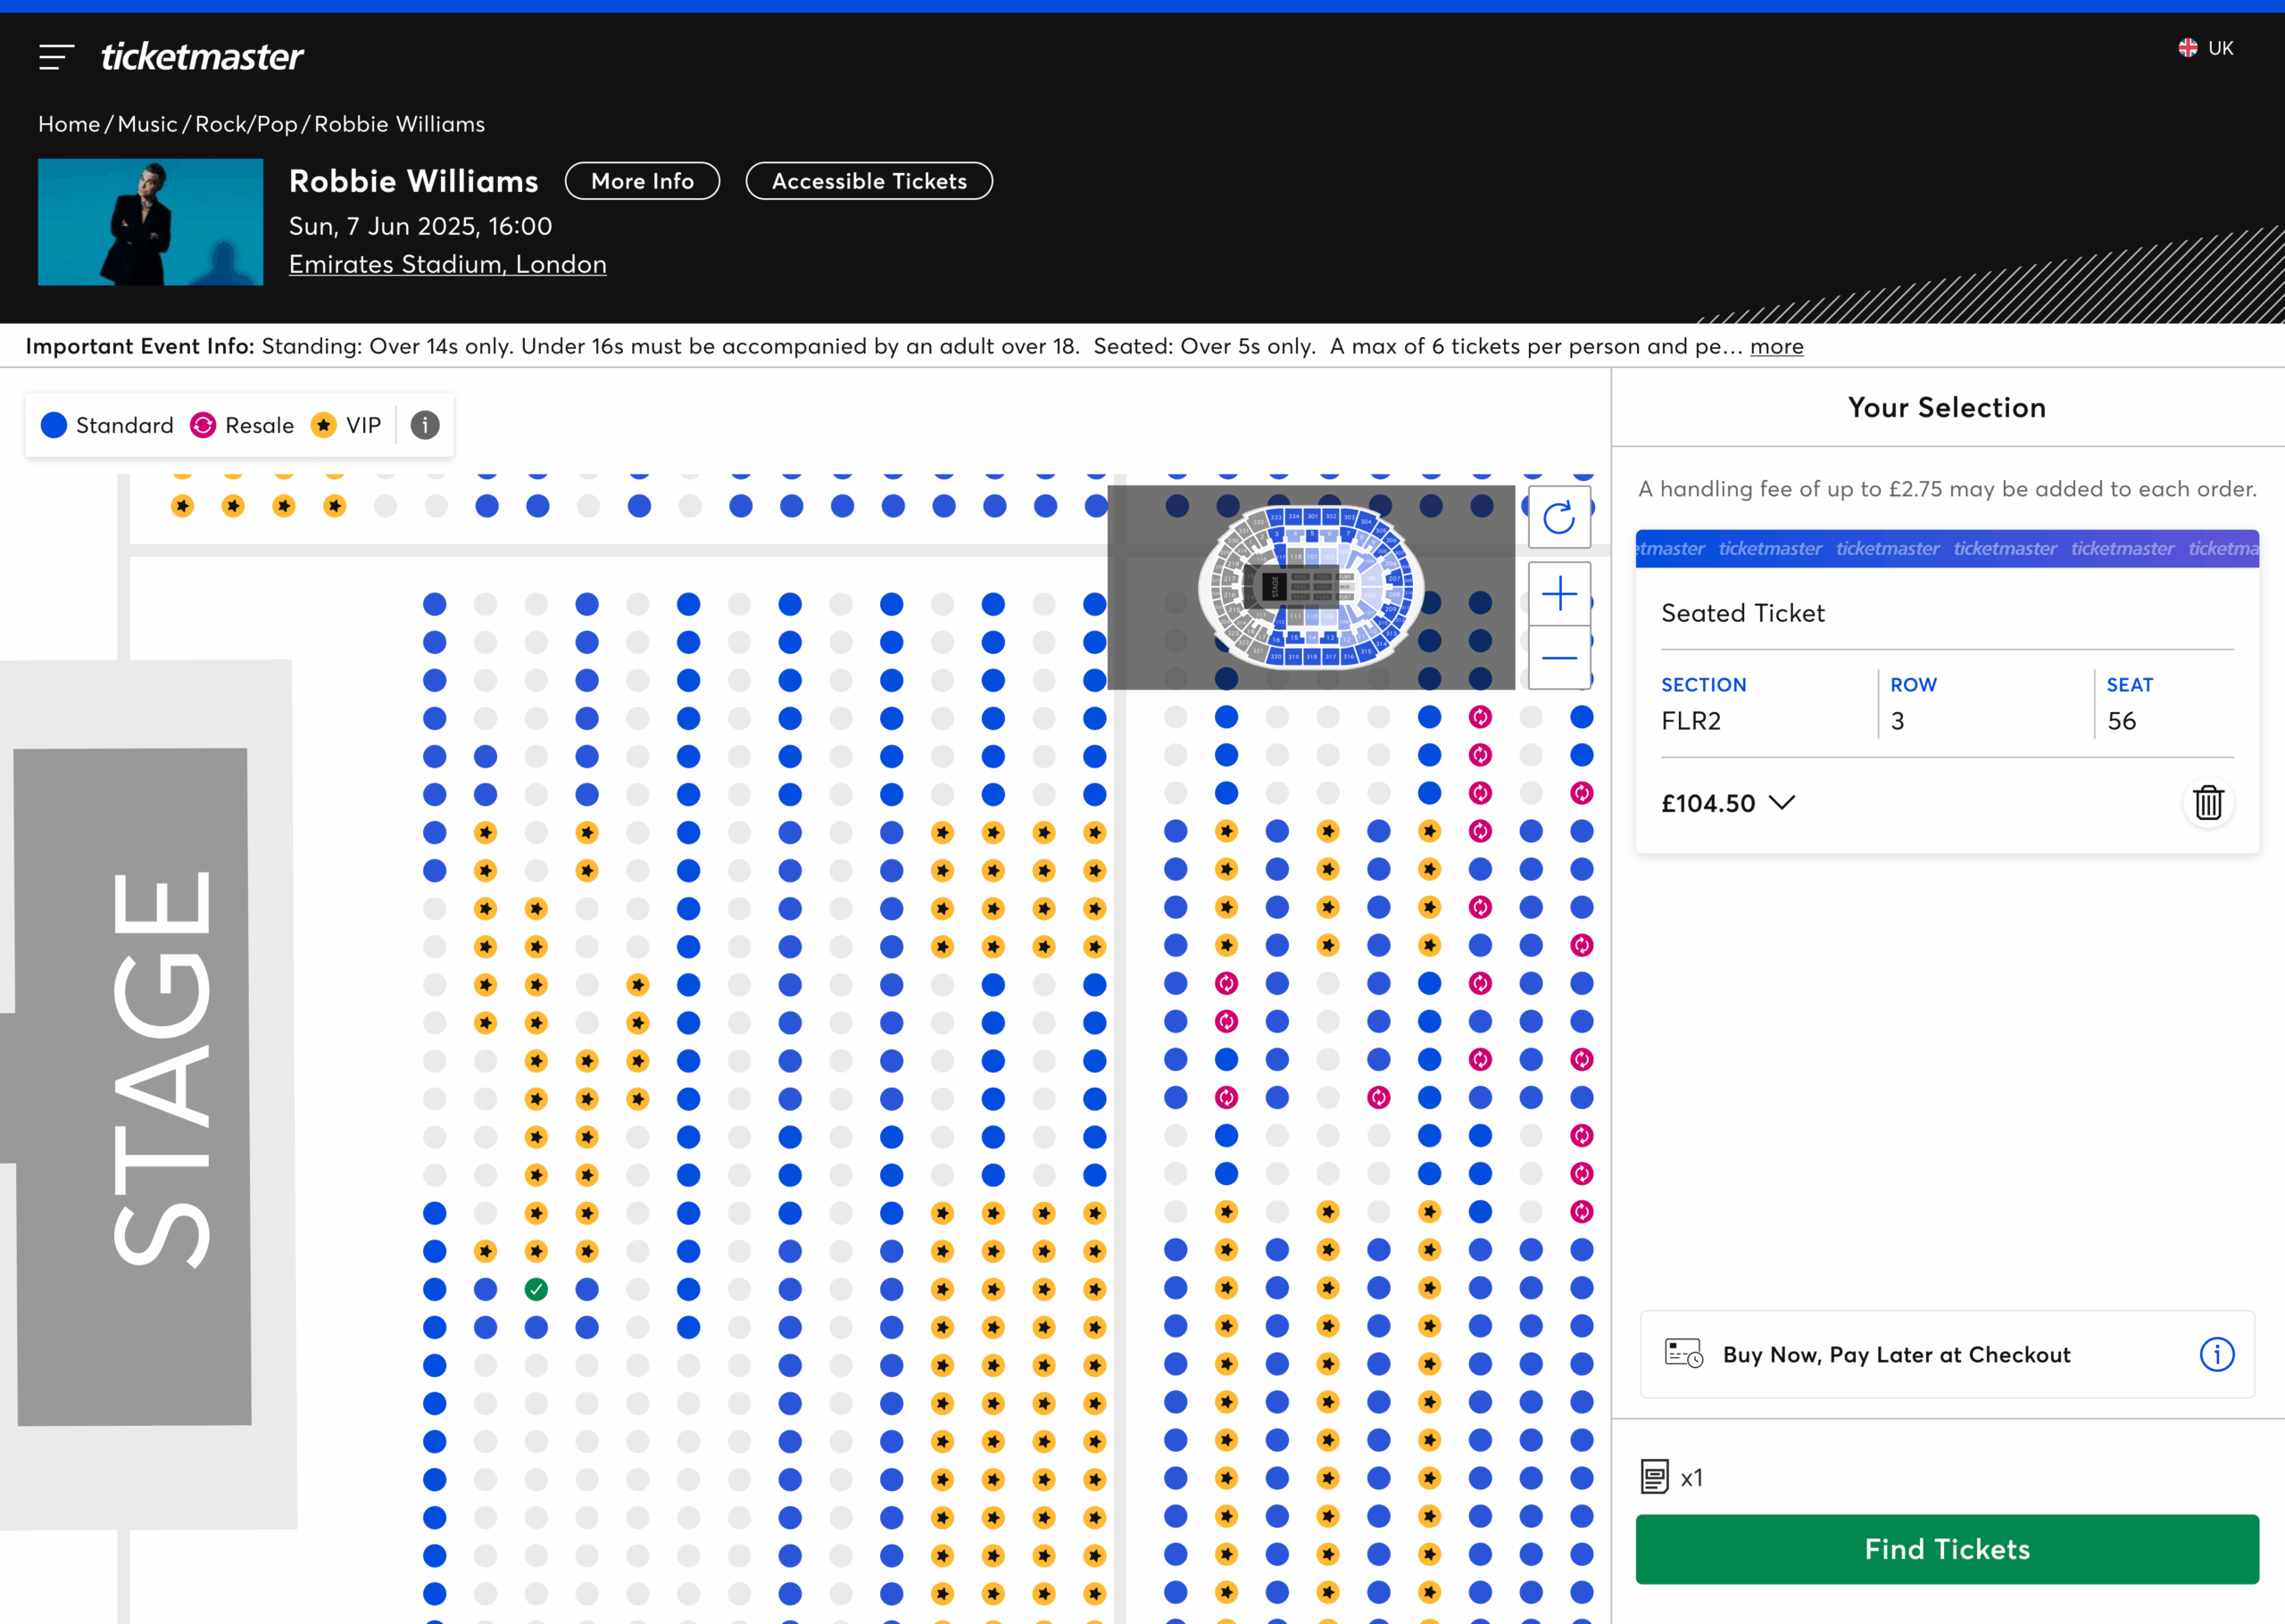
Task: Click the 'Important Event Info:' label
Action: point(140,346)
